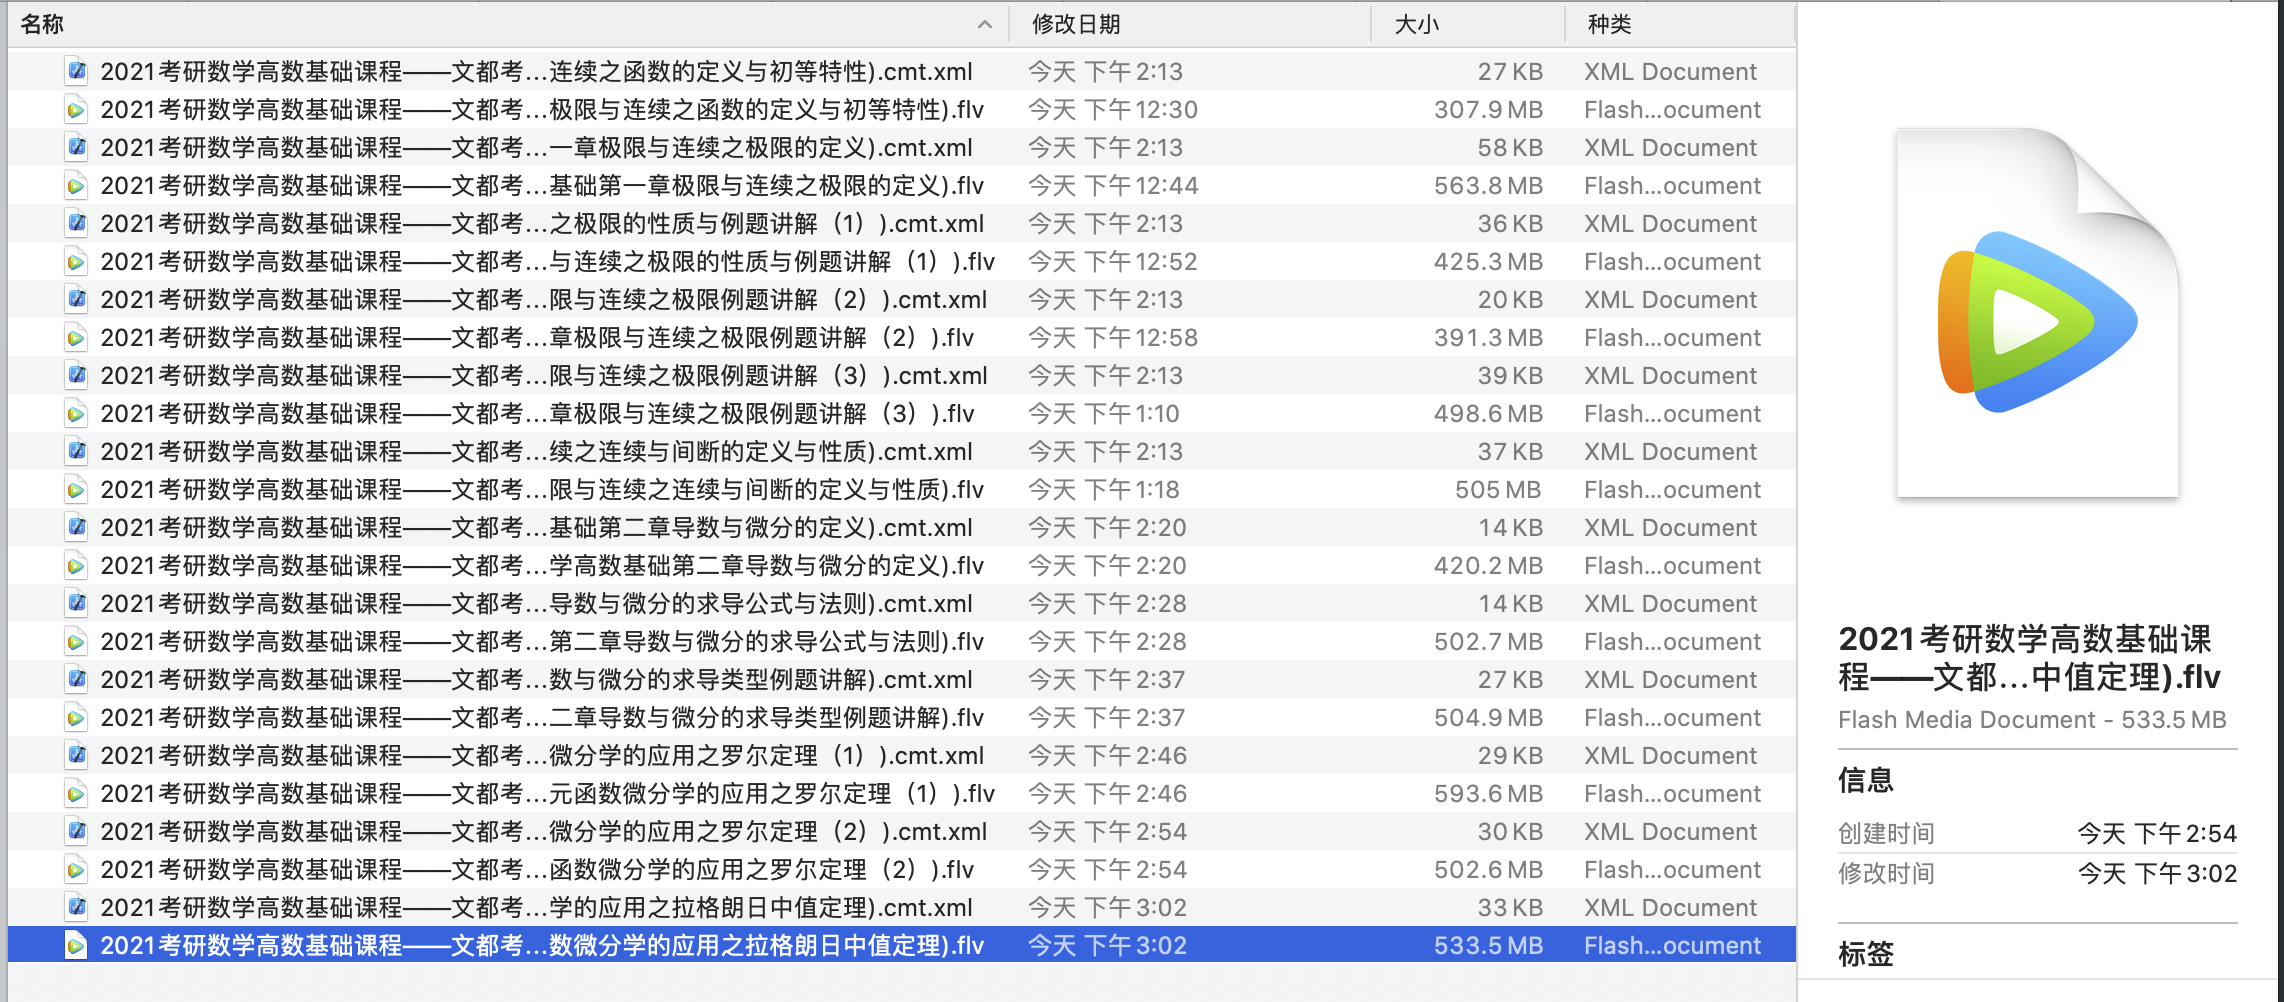Click 'Flash Media Document - 533.5 MB' text

tap(2032, 720)
